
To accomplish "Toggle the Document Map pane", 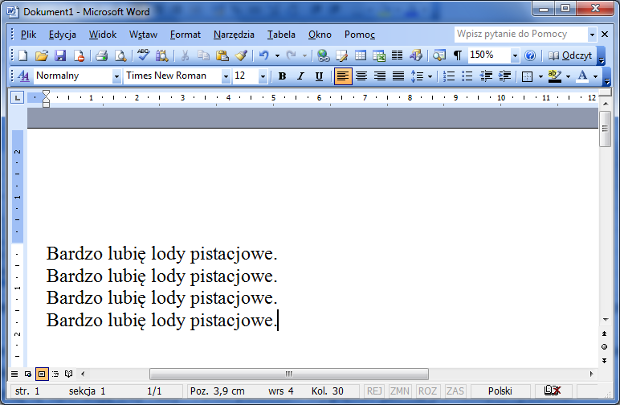I will point(439,55).
